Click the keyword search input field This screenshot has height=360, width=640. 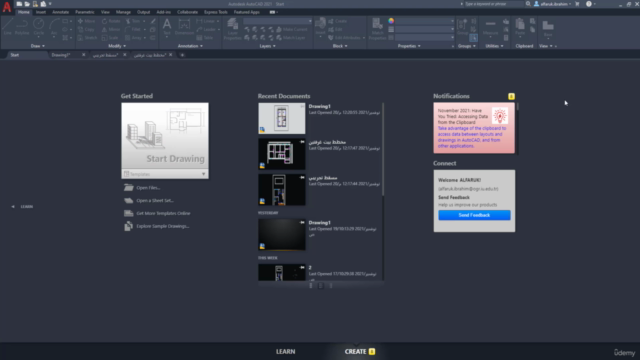pyautogui.click(x=493, y=4)
